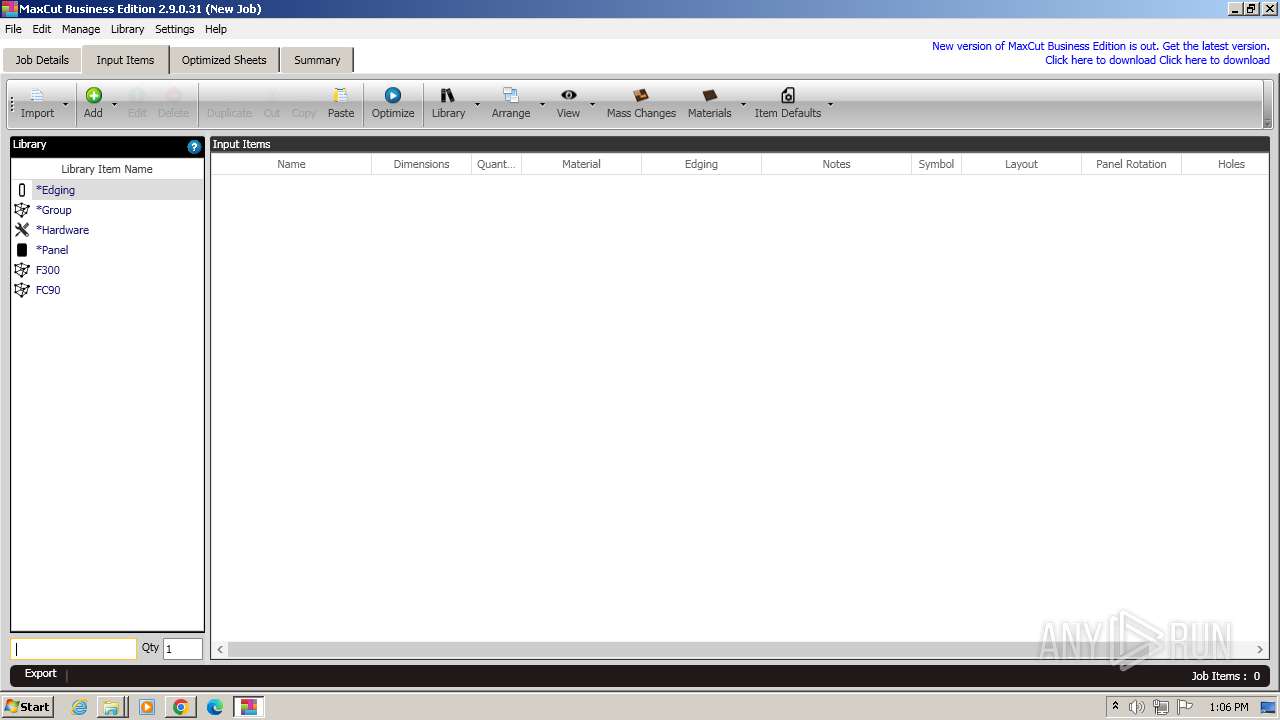The width and height of the screenshot is (1280, 720).
Task: Switch to Optimized Sheets tab
Action: 224,60
